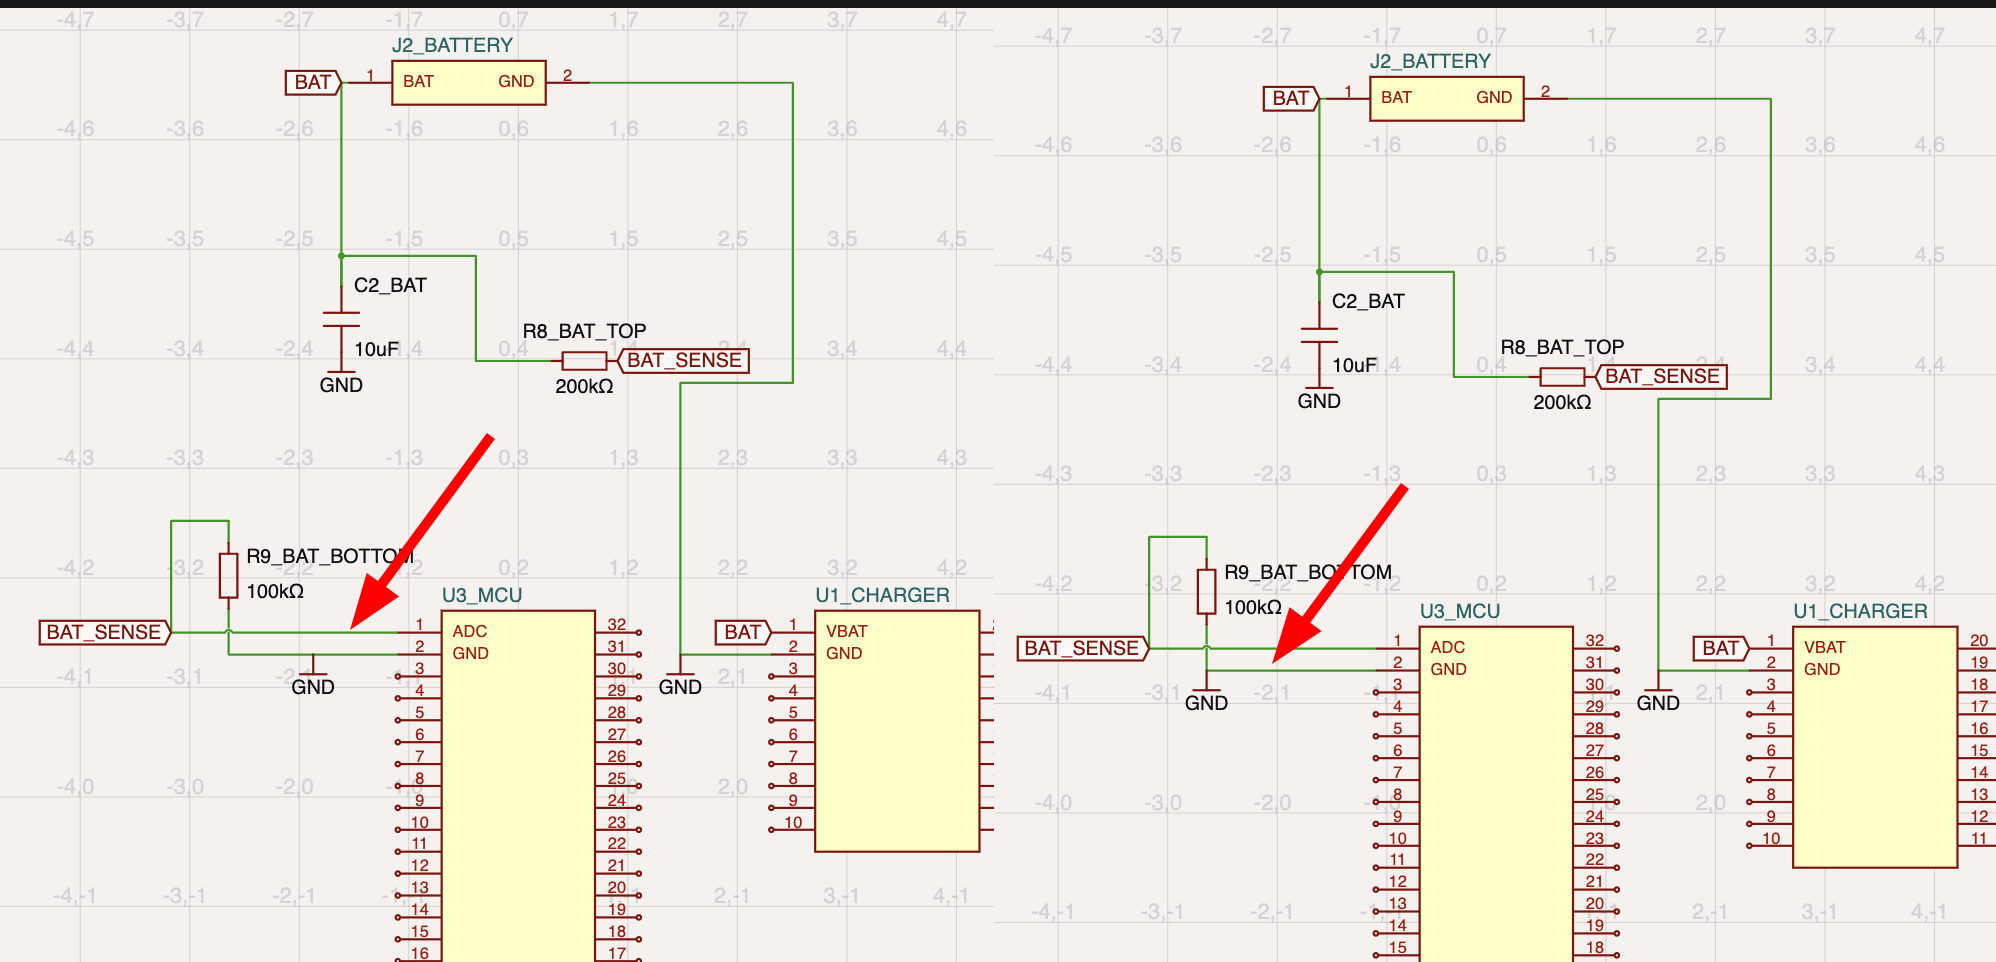Select the U1_CHARGER component in right schematic
Screen dimensions: 1996x962
tap(1875, 747)
